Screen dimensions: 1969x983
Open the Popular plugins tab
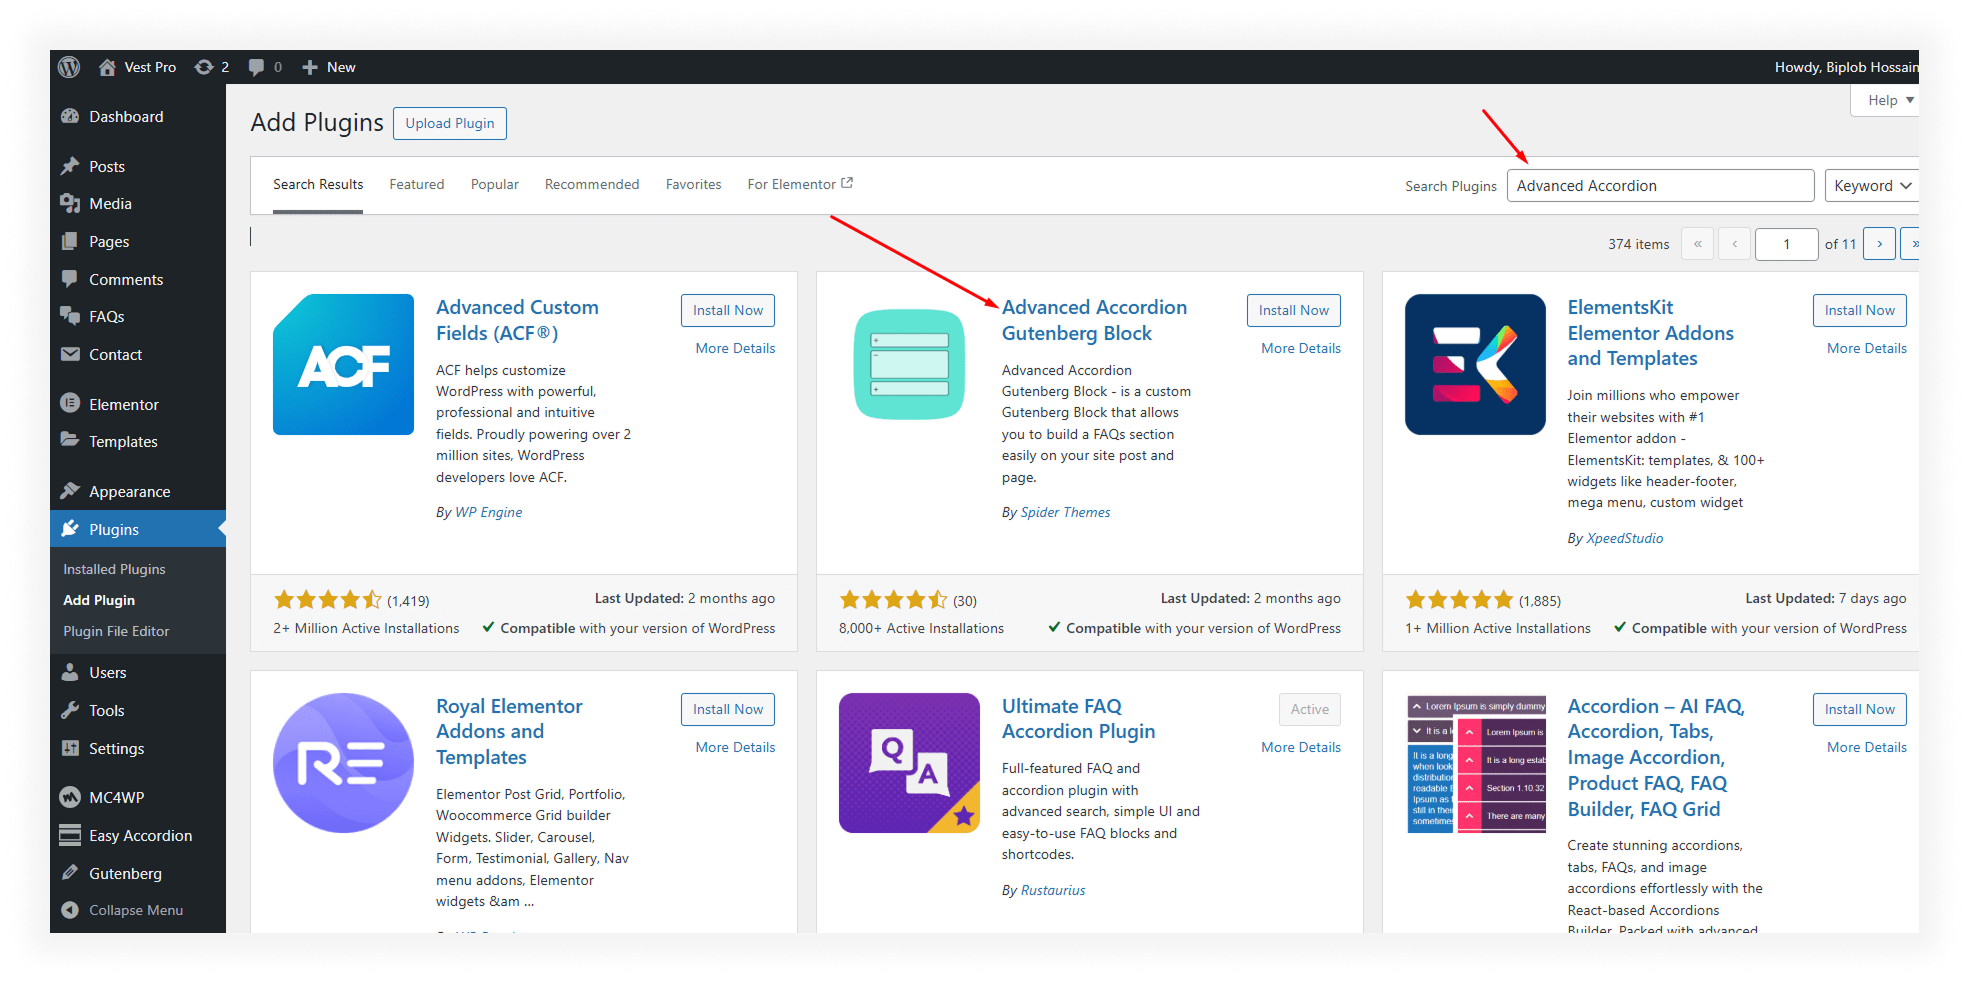[495, 185]
